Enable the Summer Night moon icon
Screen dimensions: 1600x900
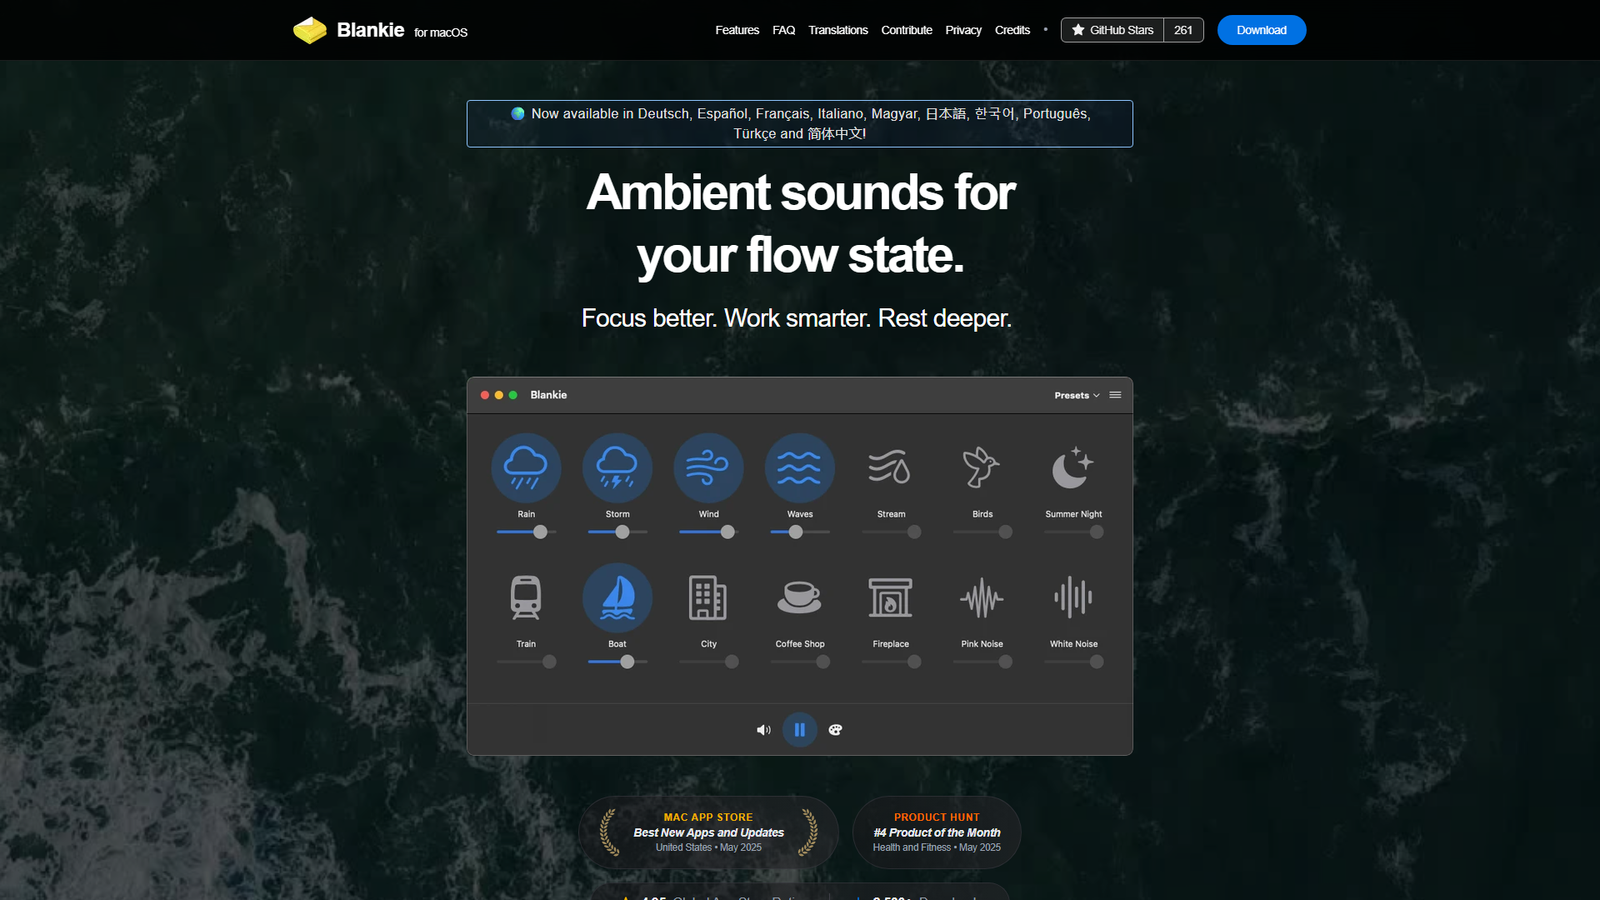pos(1073,468)
